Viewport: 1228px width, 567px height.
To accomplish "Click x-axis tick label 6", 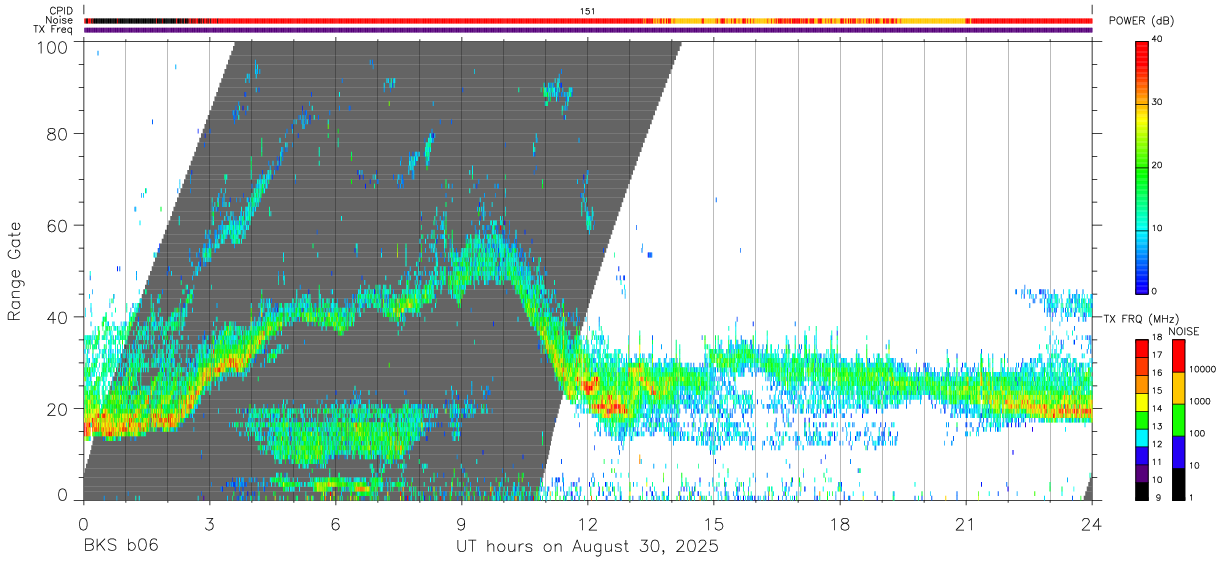I will [x=335, y=524].
